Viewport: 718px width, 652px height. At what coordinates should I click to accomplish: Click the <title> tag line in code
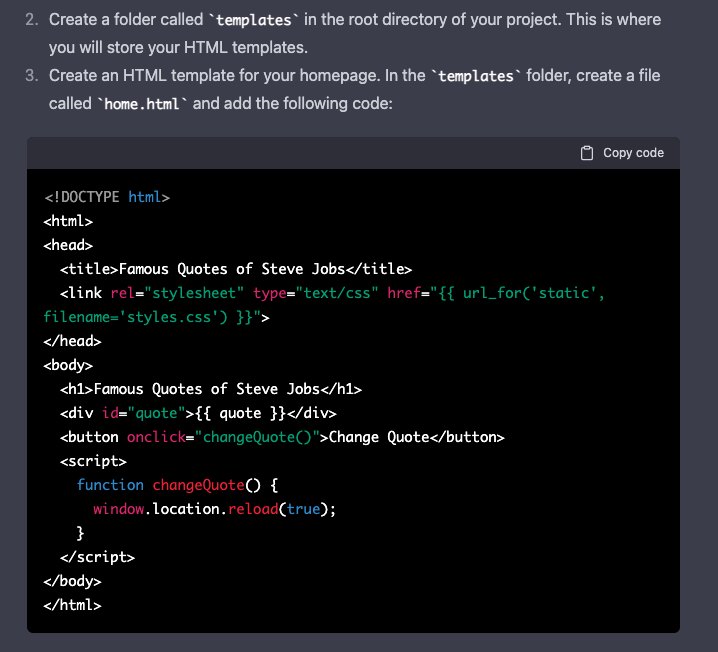(235, 269)
